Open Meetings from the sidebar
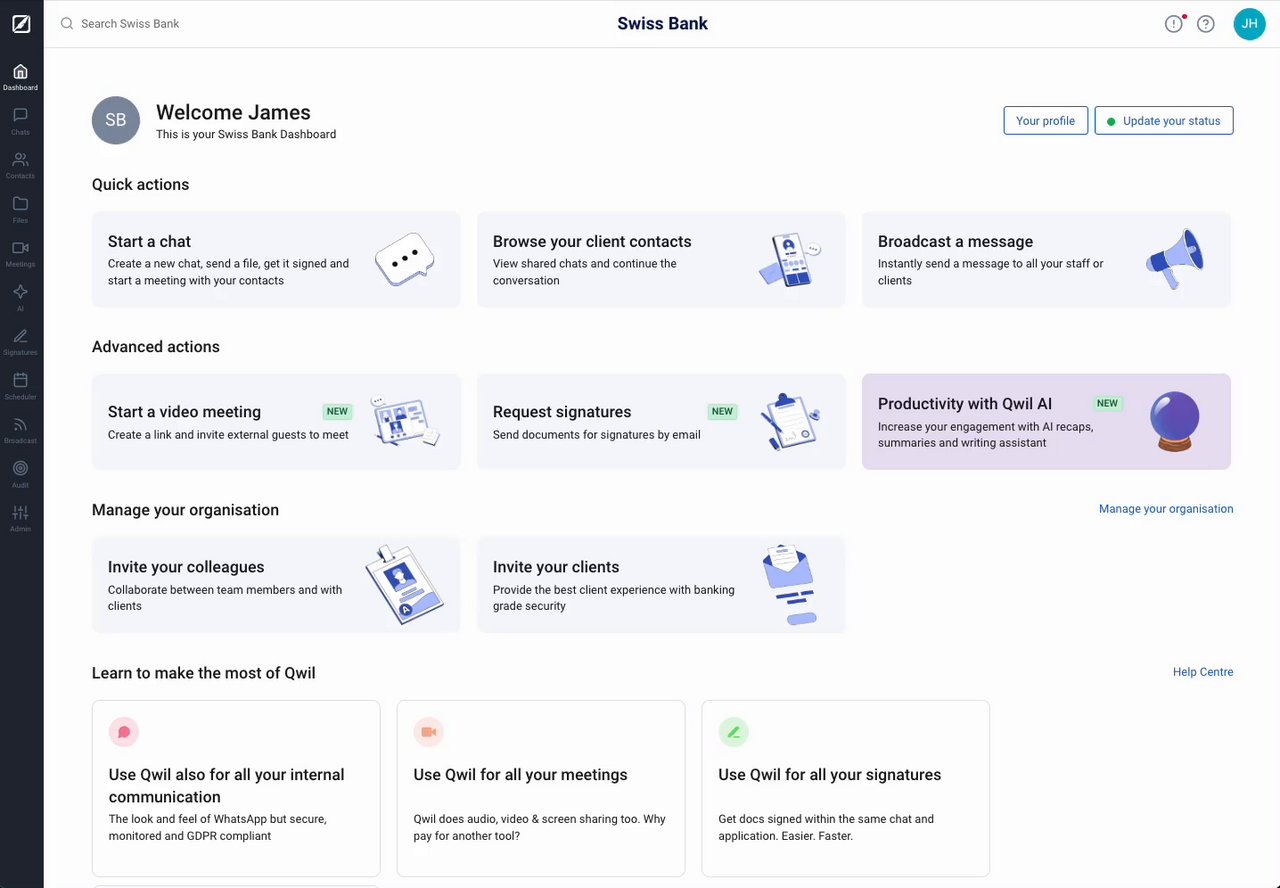Image resolution: width=1280 pixels, height=888 pixels. pyautogui.click(x=20, y=252)
